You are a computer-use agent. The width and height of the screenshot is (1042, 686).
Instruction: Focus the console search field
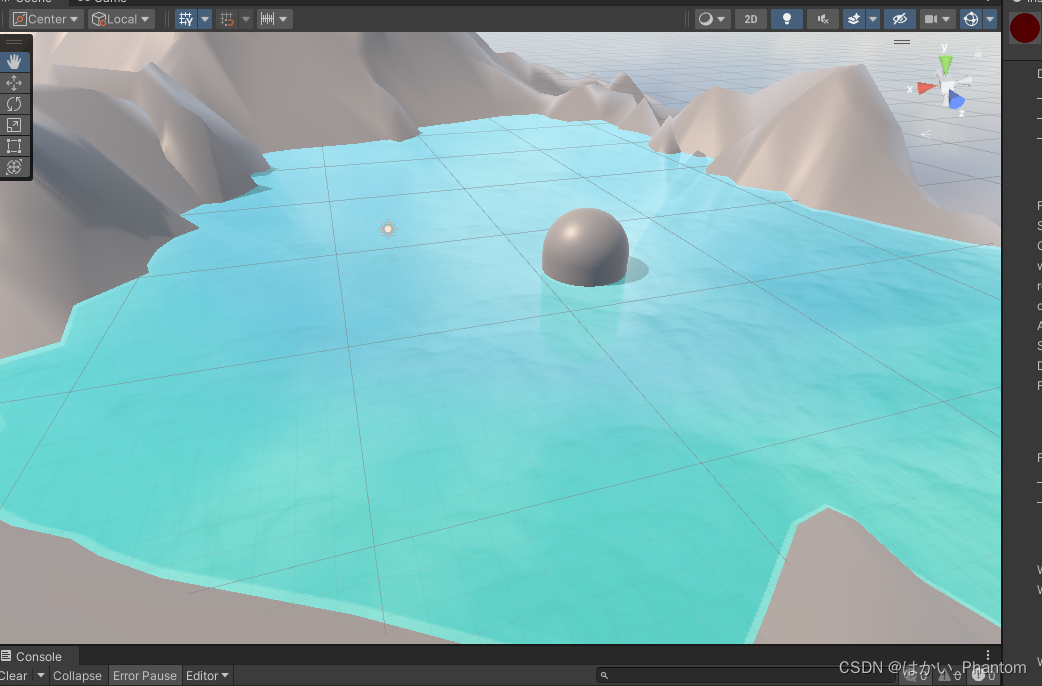click(x=744, y=675)
